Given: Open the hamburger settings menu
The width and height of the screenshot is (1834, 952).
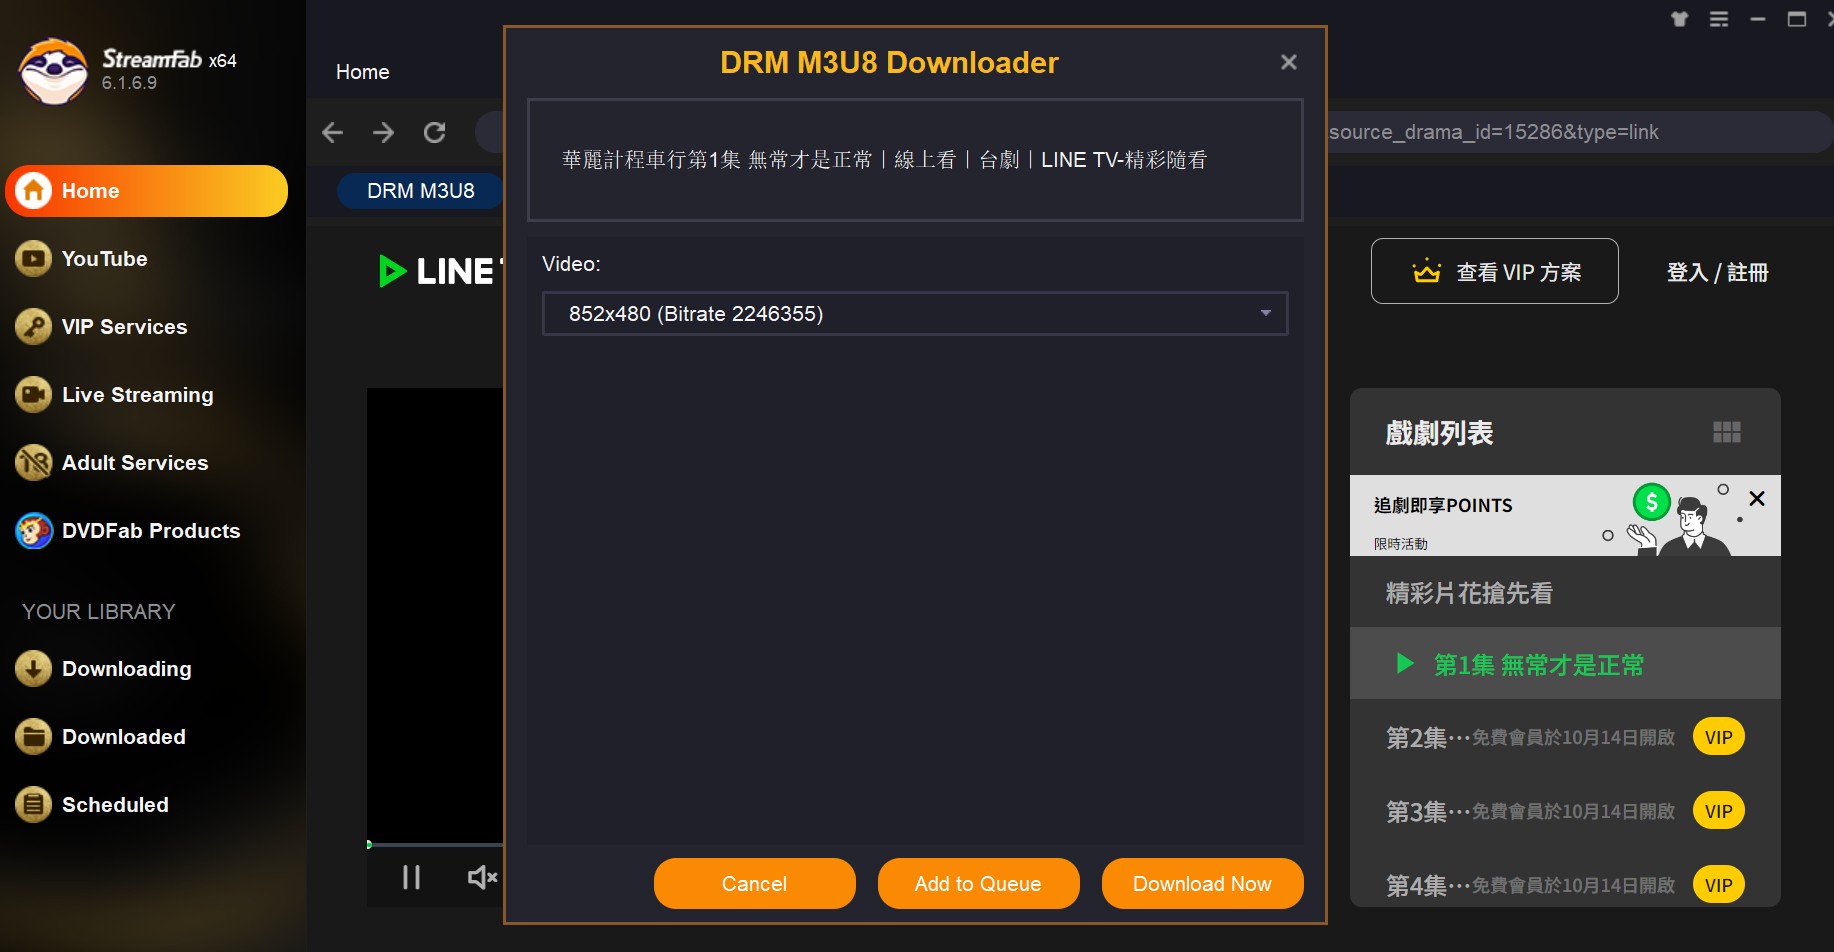Looking at the screenshot, I should click(x=1719, y=19).
